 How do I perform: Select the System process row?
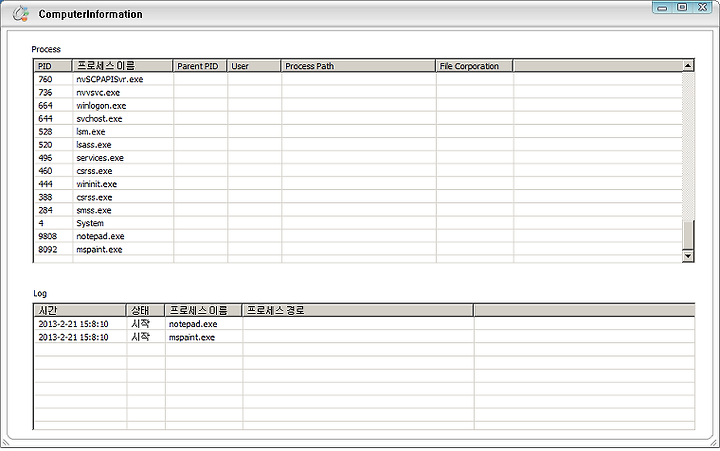359,223
